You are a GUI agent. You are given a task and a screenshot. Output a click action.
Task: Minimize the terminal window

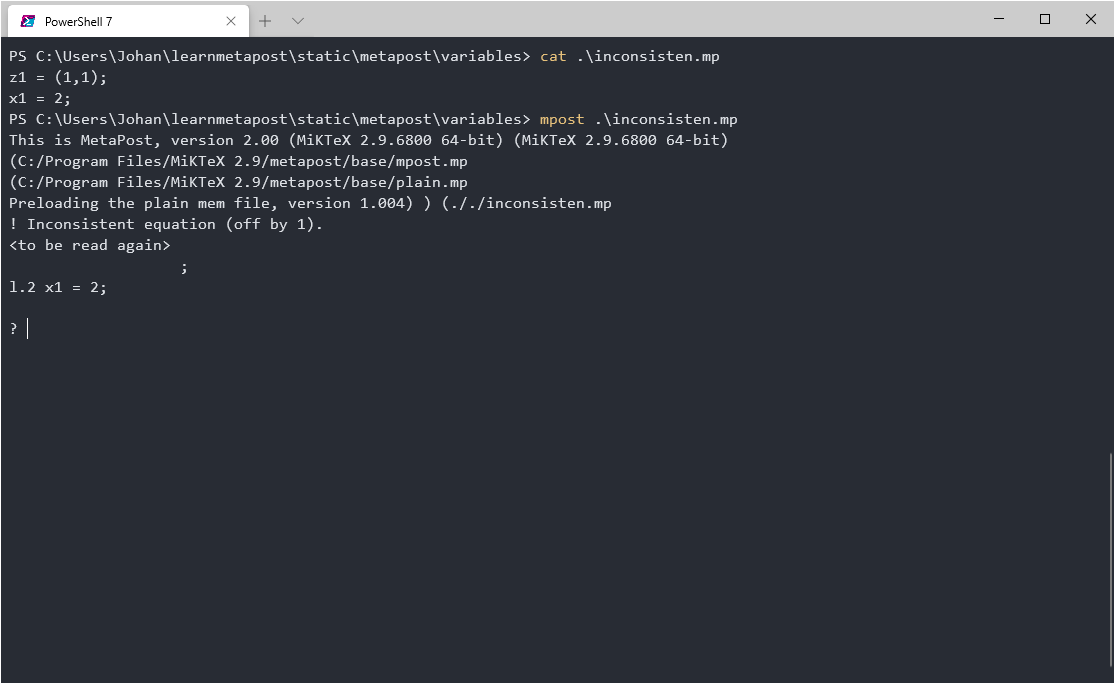tap(999, 19)
